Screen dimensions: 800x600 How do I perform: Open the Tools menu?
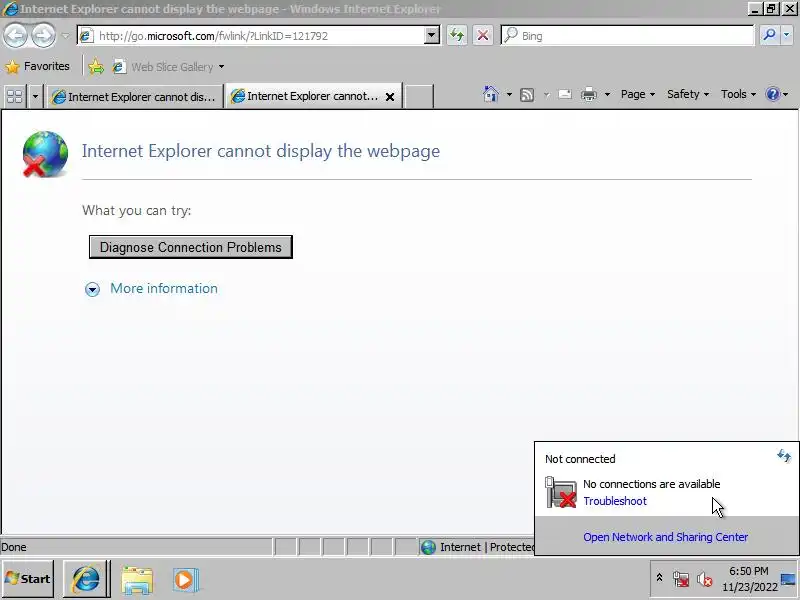tap(738, 94)
